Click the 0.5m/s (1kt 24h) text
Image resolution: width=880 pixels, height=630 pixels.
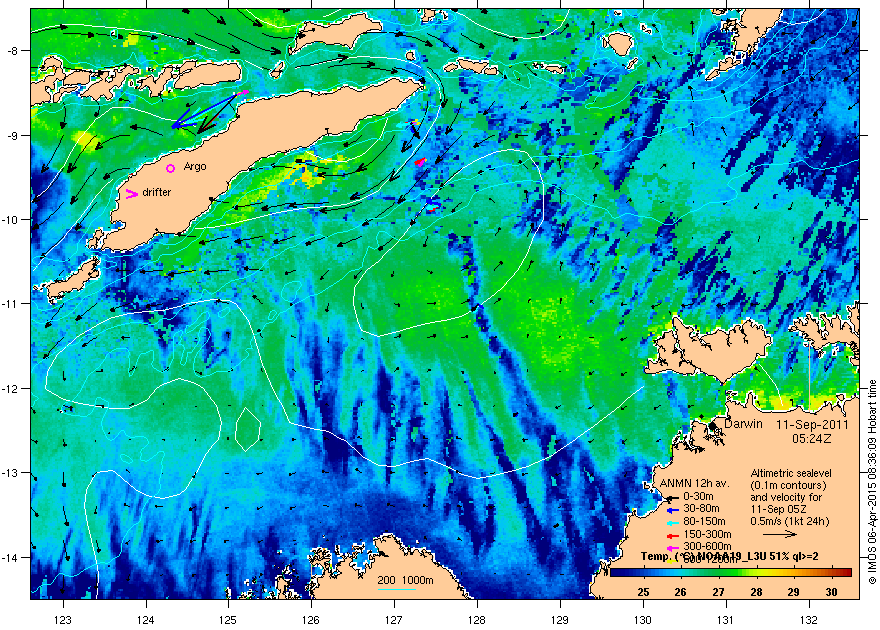(x=790, y=521)
